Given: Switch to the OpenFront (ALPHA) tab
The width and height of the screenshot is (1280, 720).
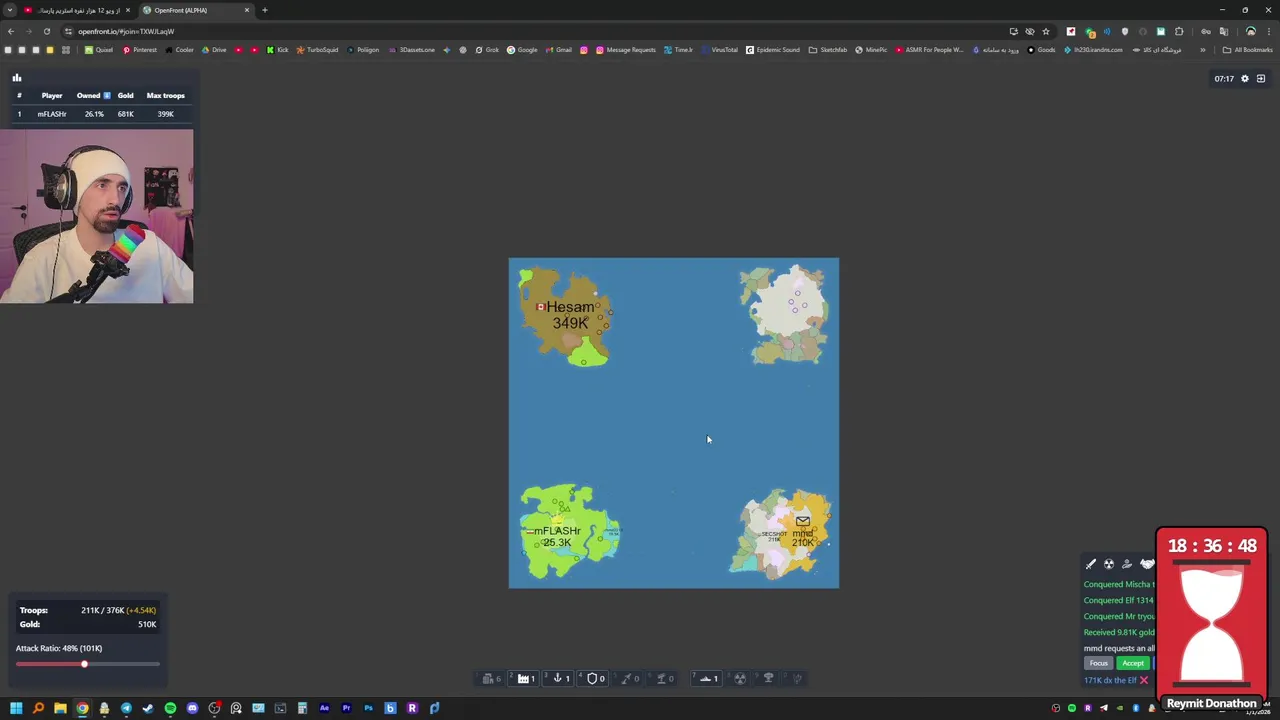Looking at the screenshot, I should (x=195, y=10).
